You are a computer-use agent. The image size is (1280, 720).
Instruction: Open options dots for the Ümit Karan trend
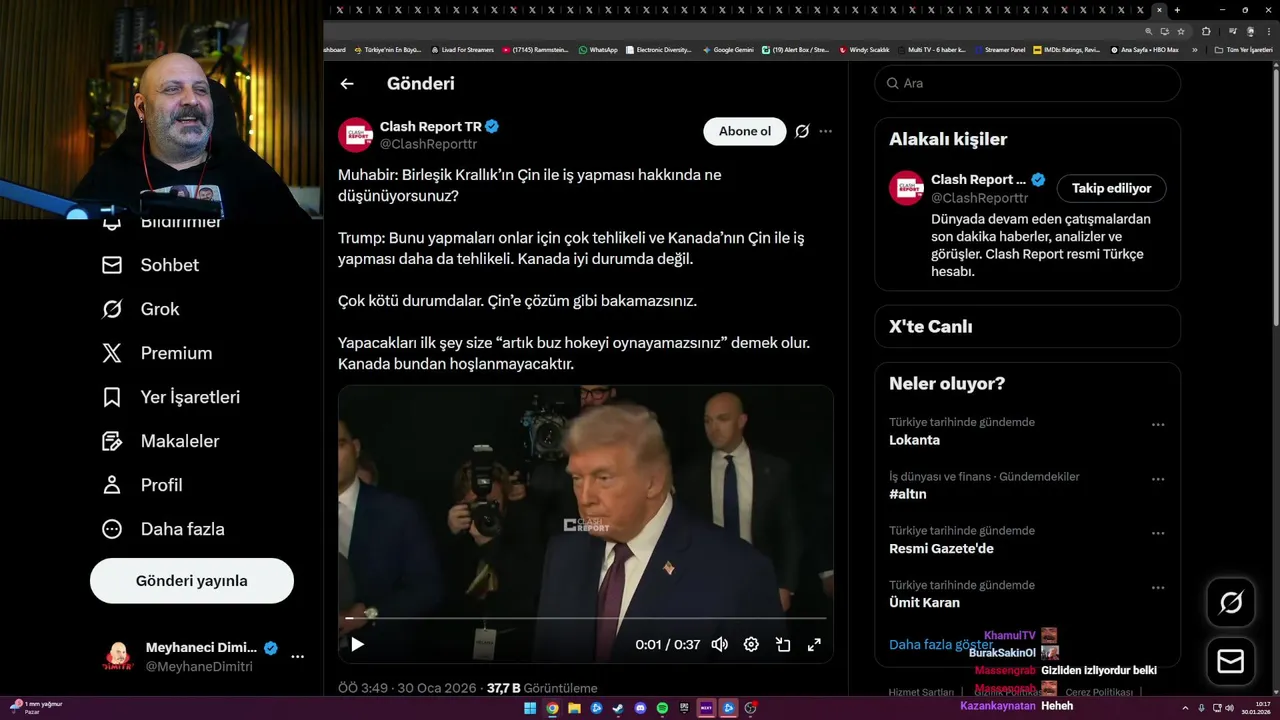(x=1158, y=587)
